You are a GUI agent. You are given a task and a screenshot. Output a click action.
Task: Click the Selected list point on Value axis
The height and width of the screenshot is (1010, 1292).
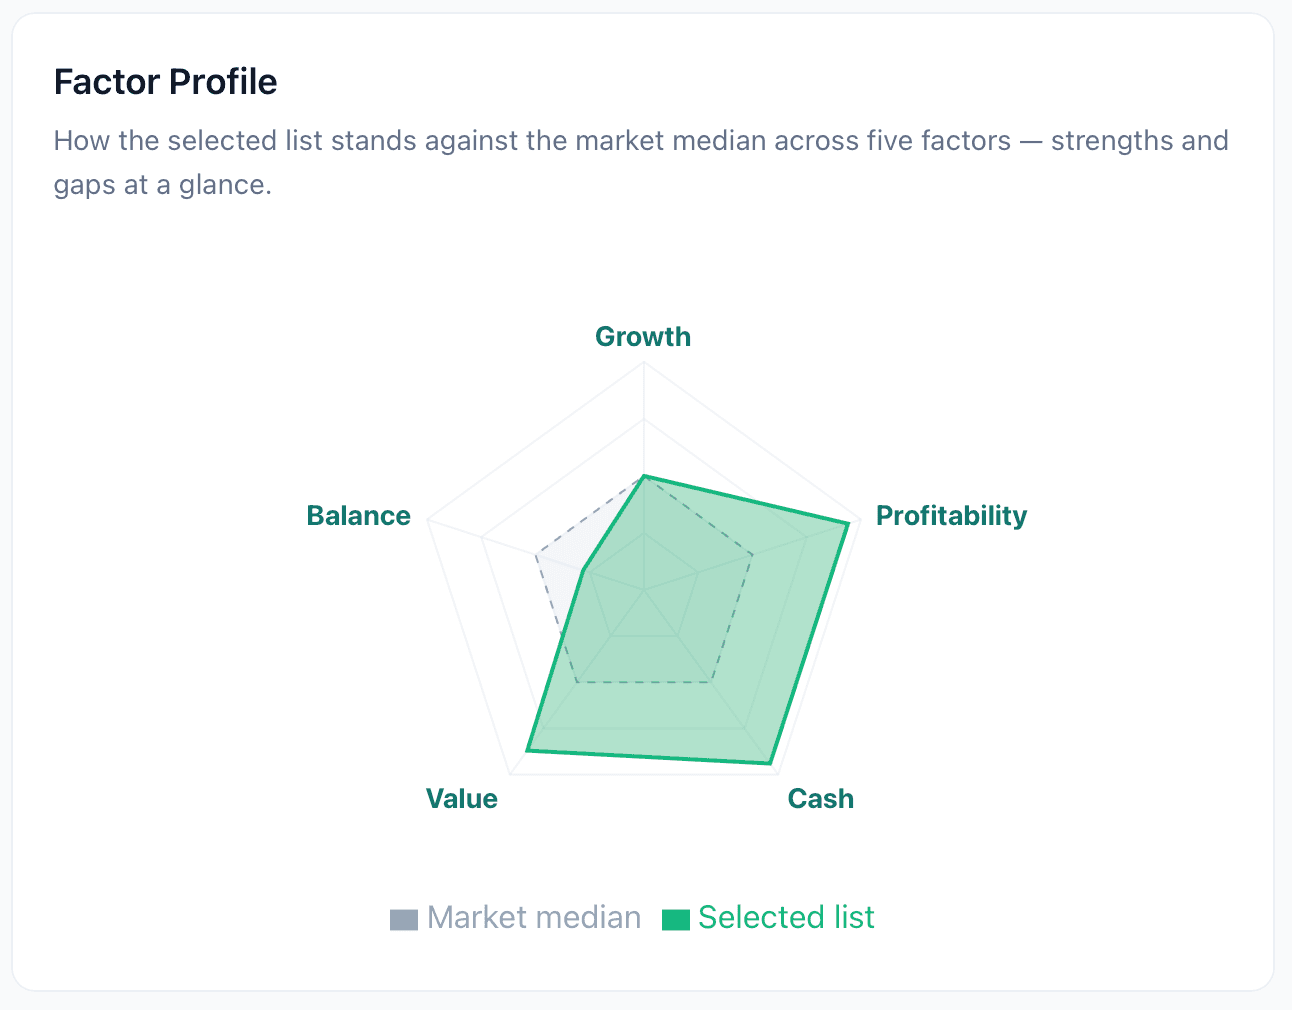point(527,750)
